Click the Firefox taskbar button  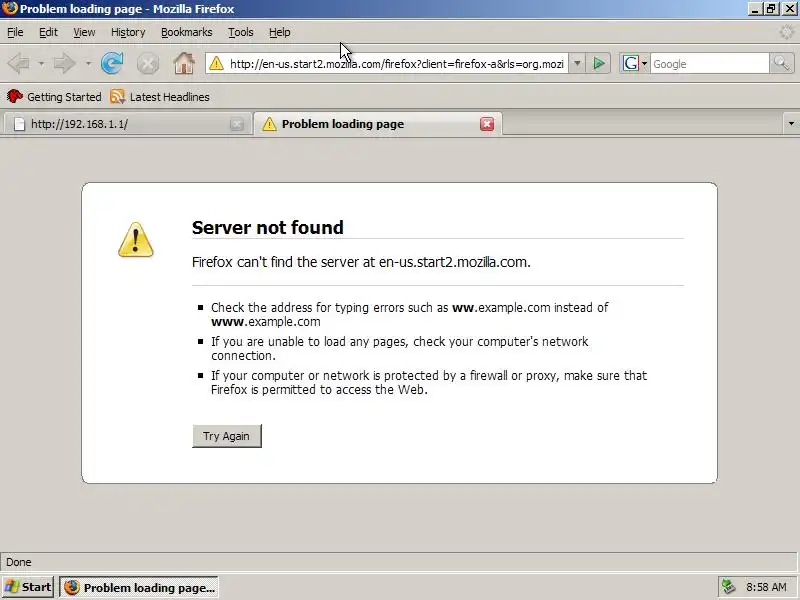(x=139, y=587)
